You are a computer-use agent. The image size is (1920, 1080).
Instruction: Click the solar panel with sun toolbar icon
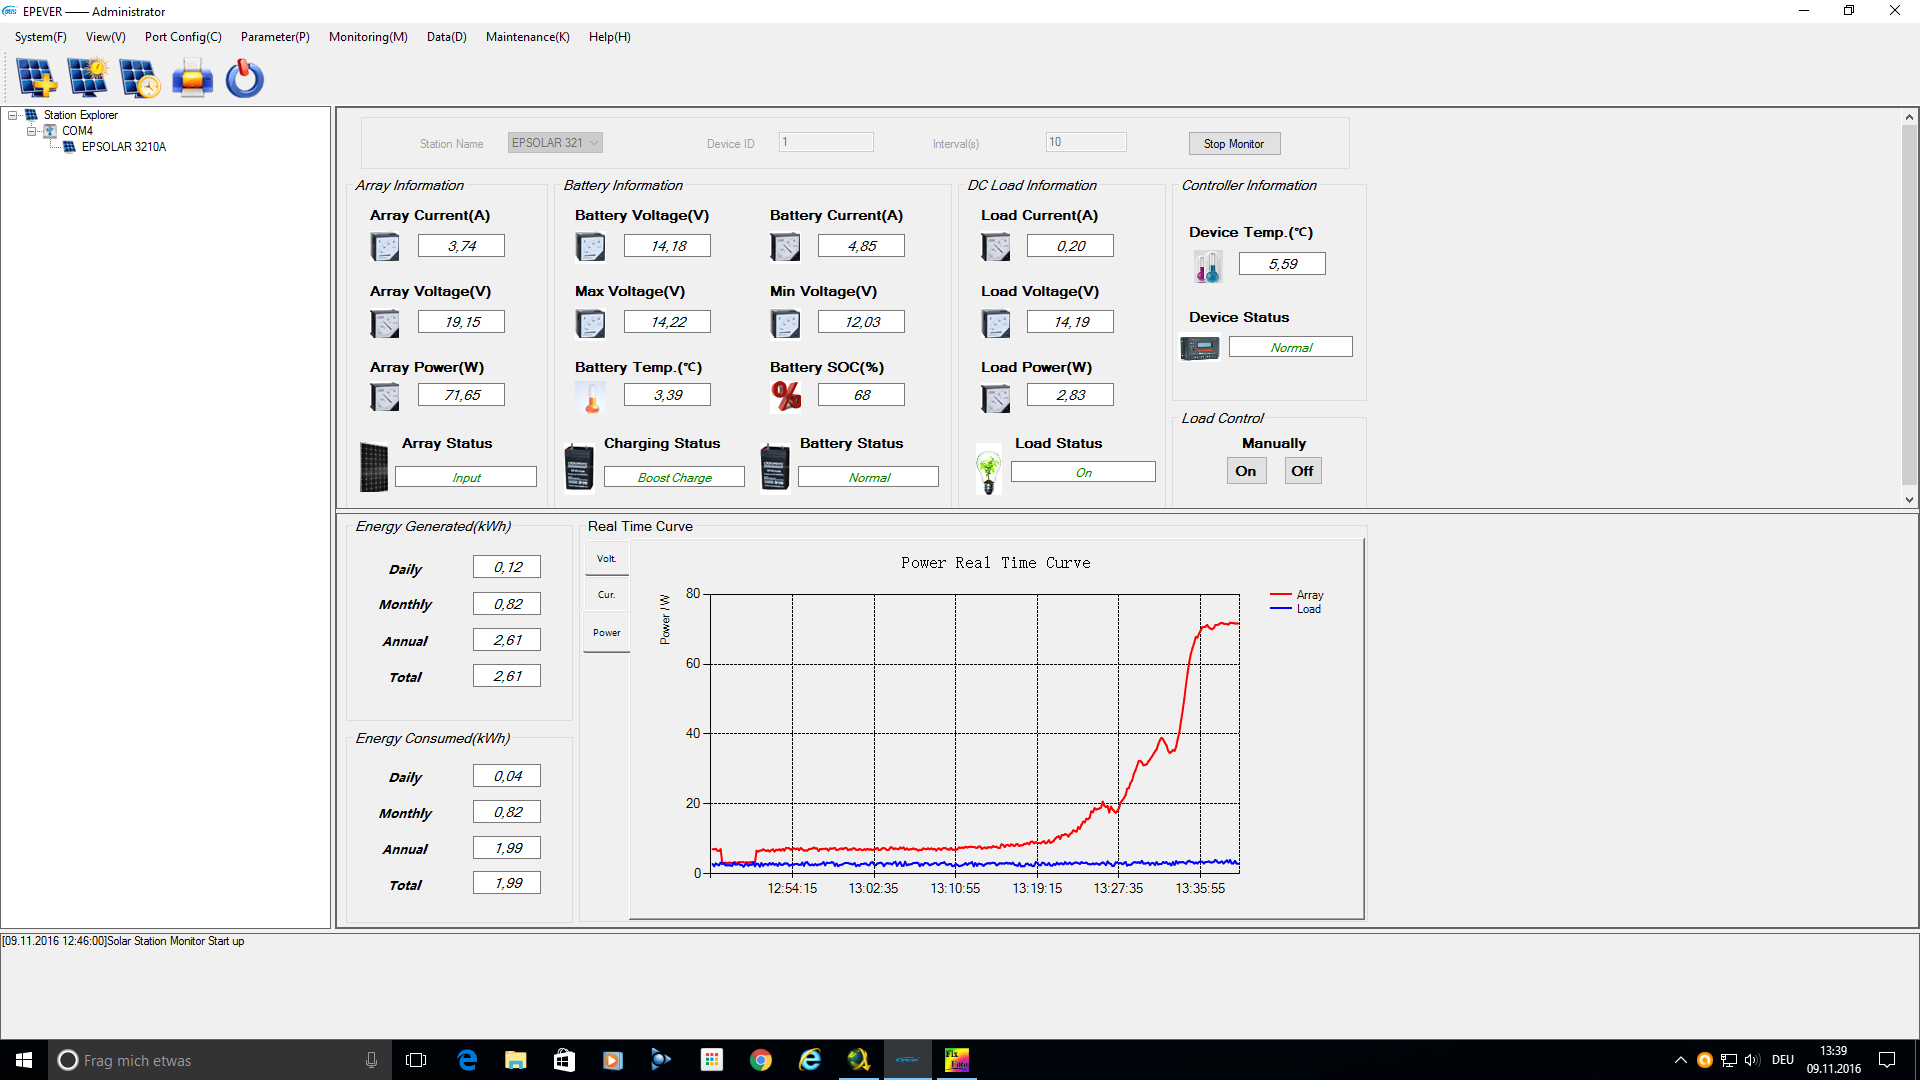[88, 78]
